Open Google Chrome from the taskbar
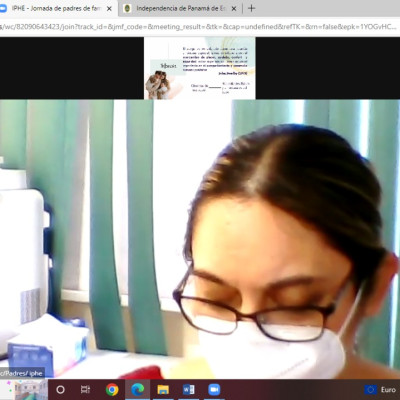 (112, 389)
